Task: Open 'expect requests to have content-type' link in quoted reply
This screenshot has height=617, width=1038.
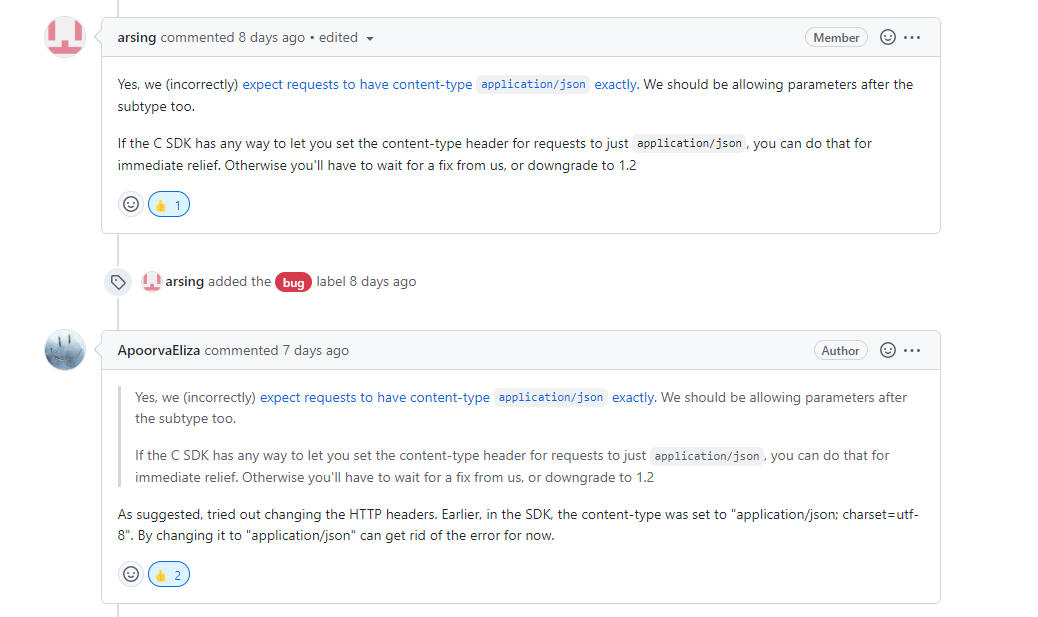Action: pyautogui.click(x=375, y=397)
